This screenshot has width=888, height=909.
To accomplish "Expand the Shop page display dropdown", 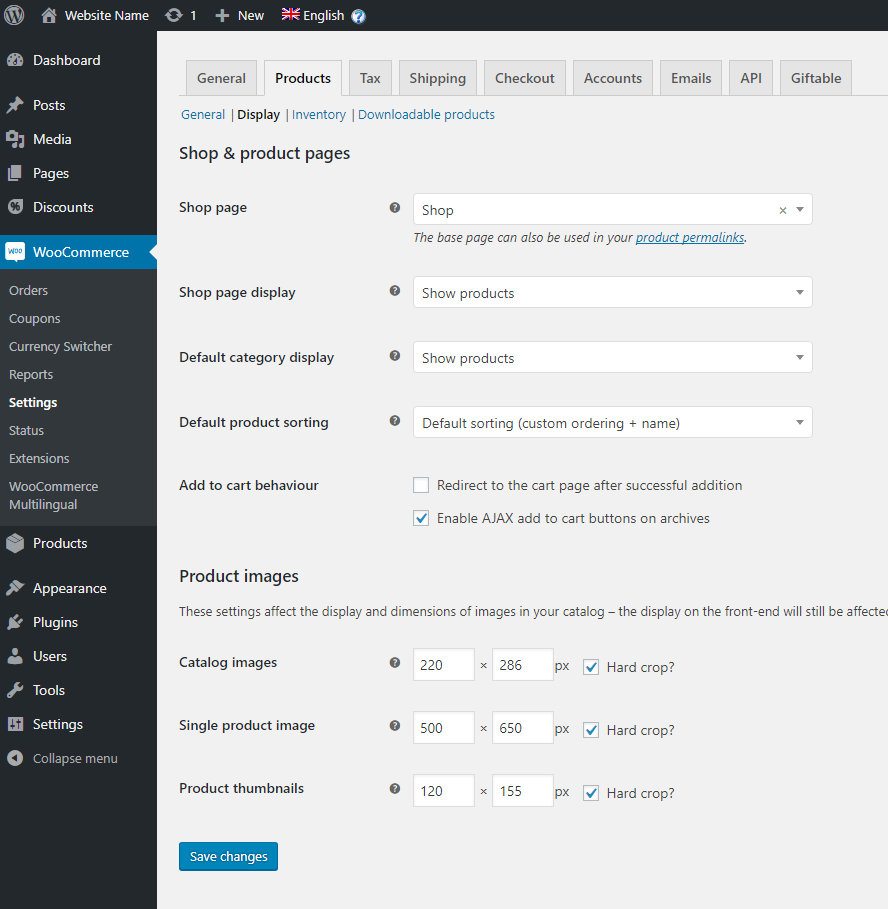I will tap(612, 293).
